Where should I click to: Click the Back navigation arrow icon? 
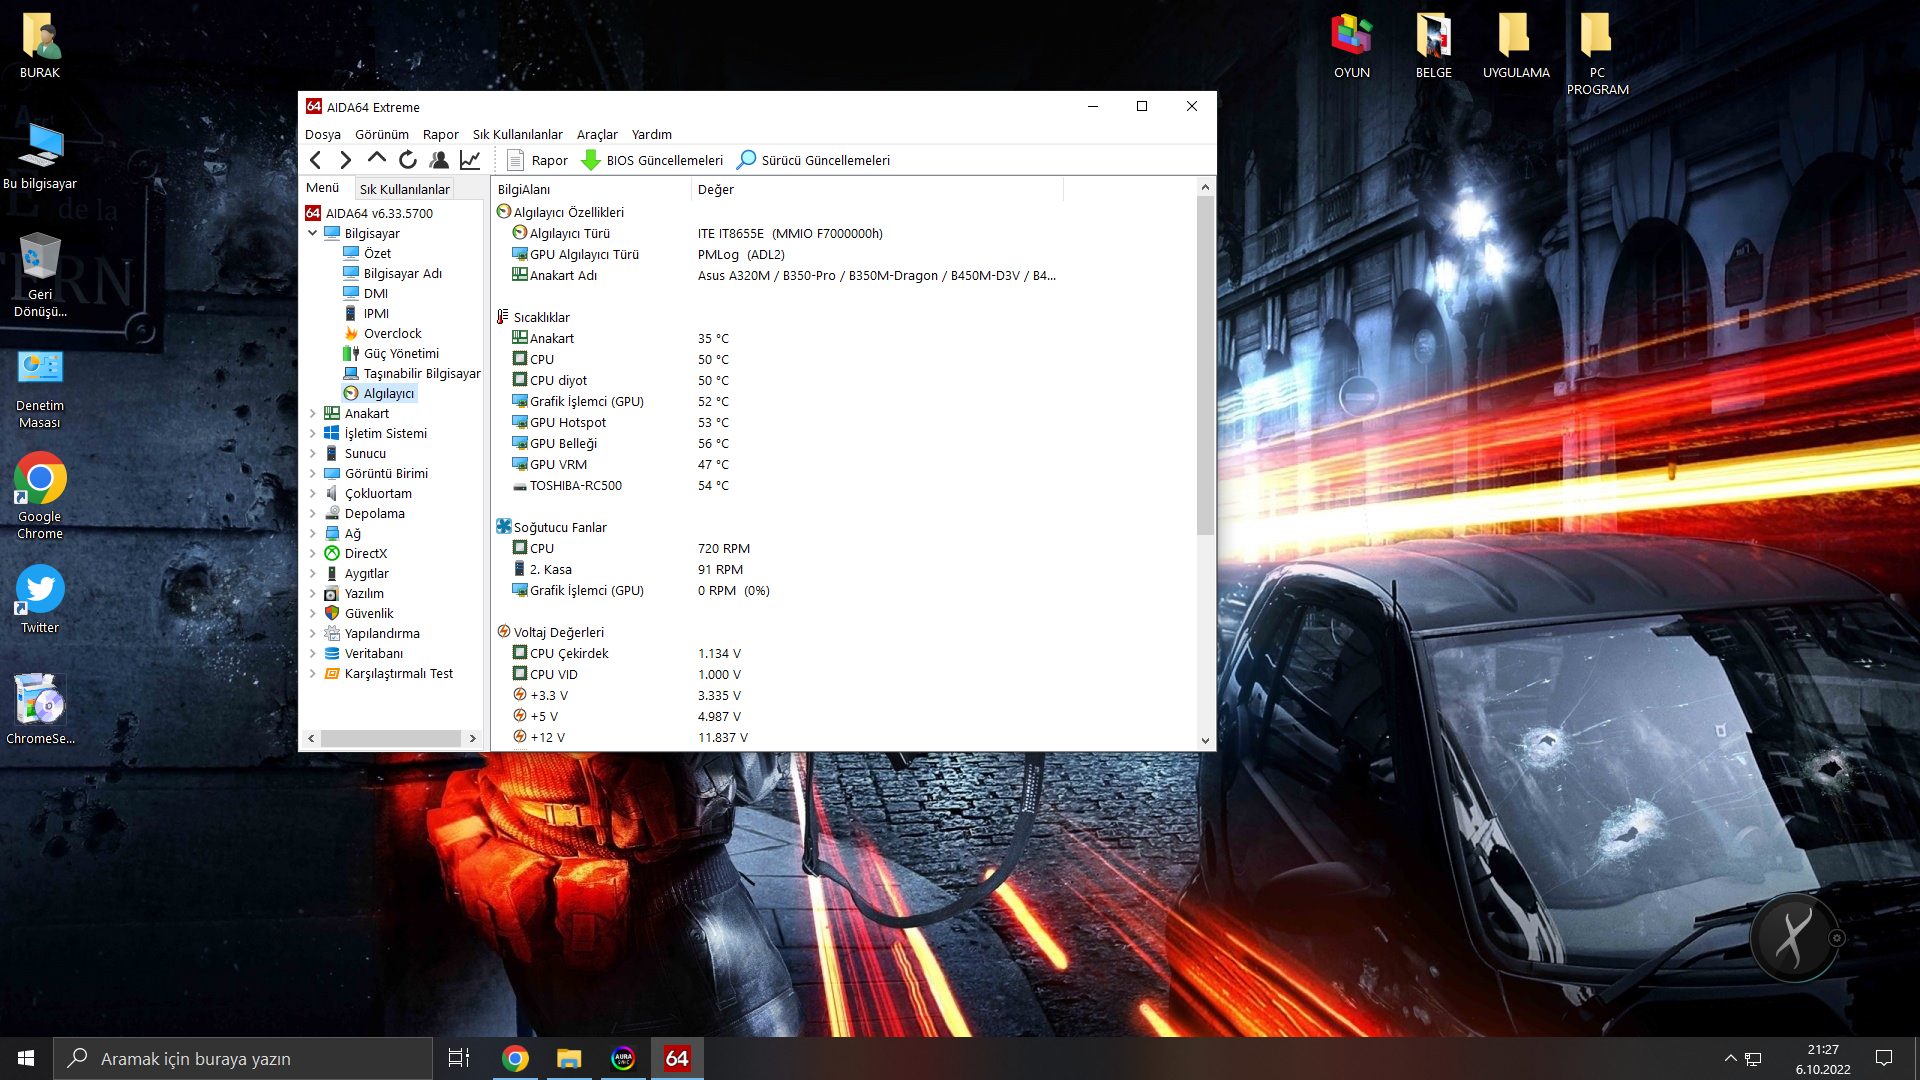point(316,160)
